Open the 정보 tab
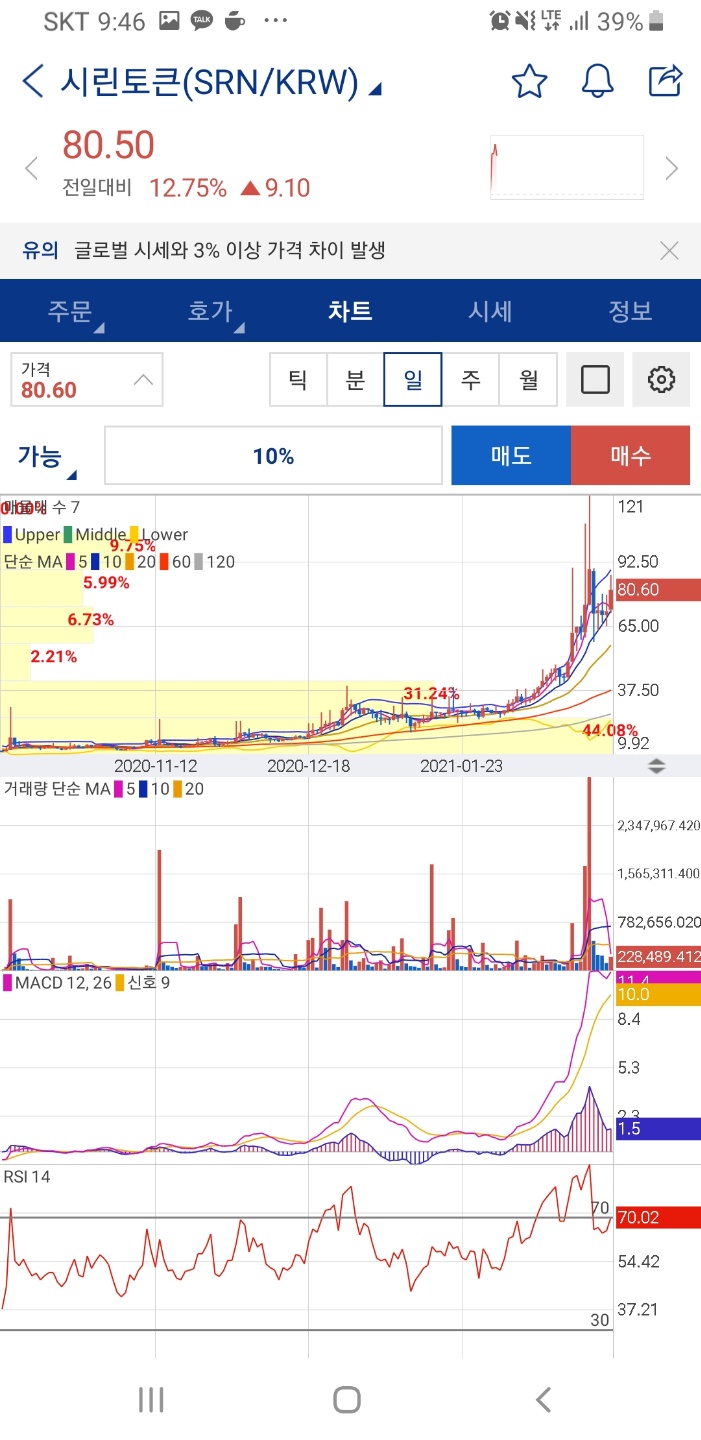701x1440 pixels. (x=630, y=310)
